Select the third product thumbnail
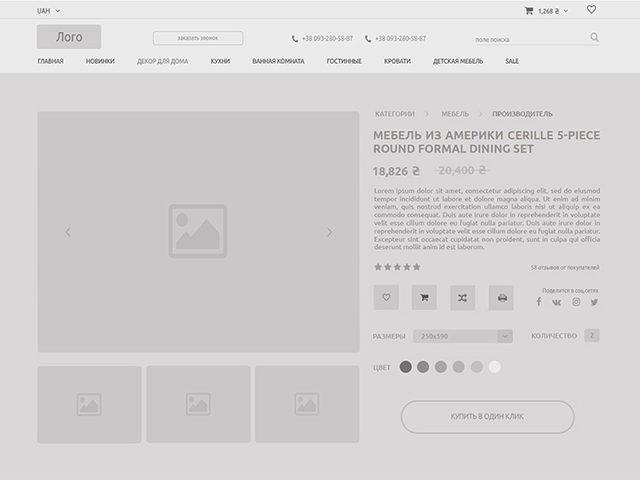The width and height of the screenshot is (640, 480). click(x=307, y=404)
